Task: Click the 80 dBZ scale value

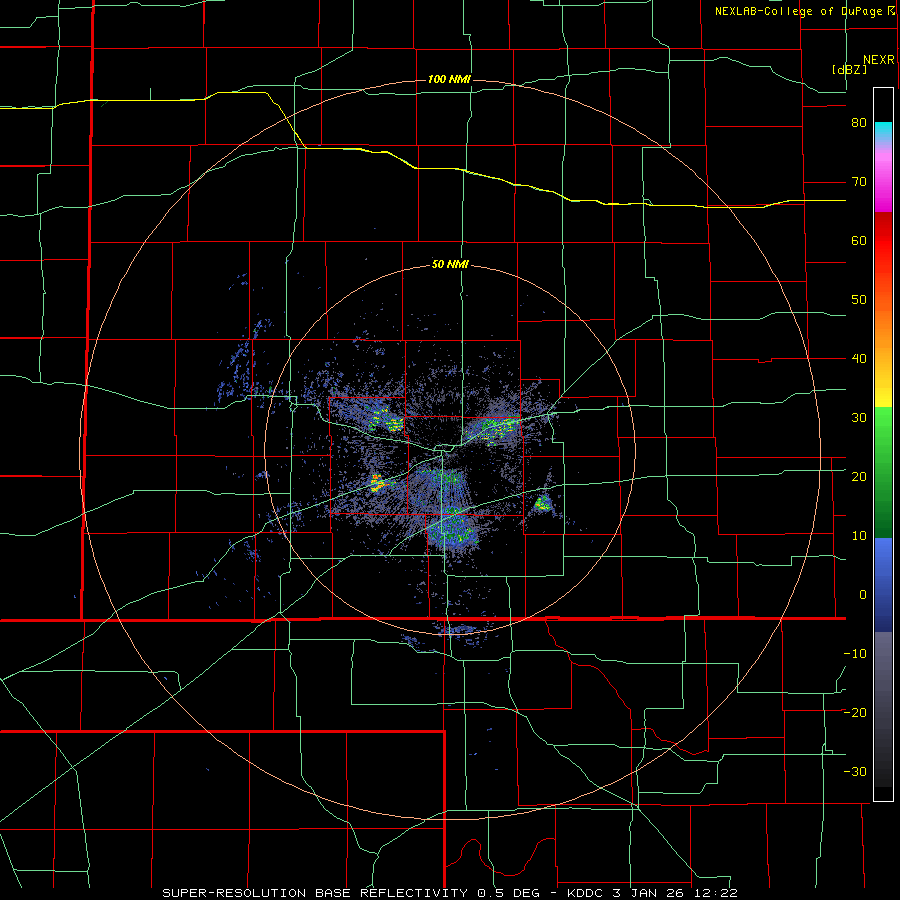Action: point(859,123)
